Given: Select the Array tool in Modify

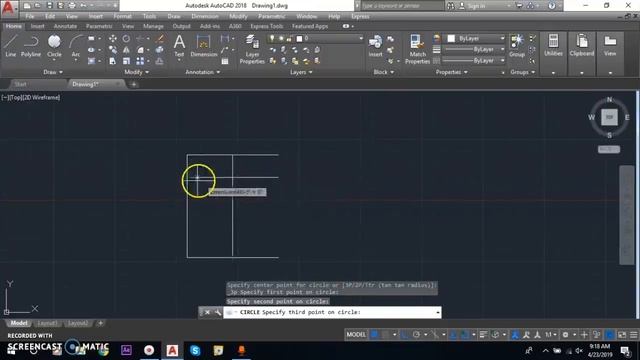Looking at the screenshot, I should (x=140, y=61).
